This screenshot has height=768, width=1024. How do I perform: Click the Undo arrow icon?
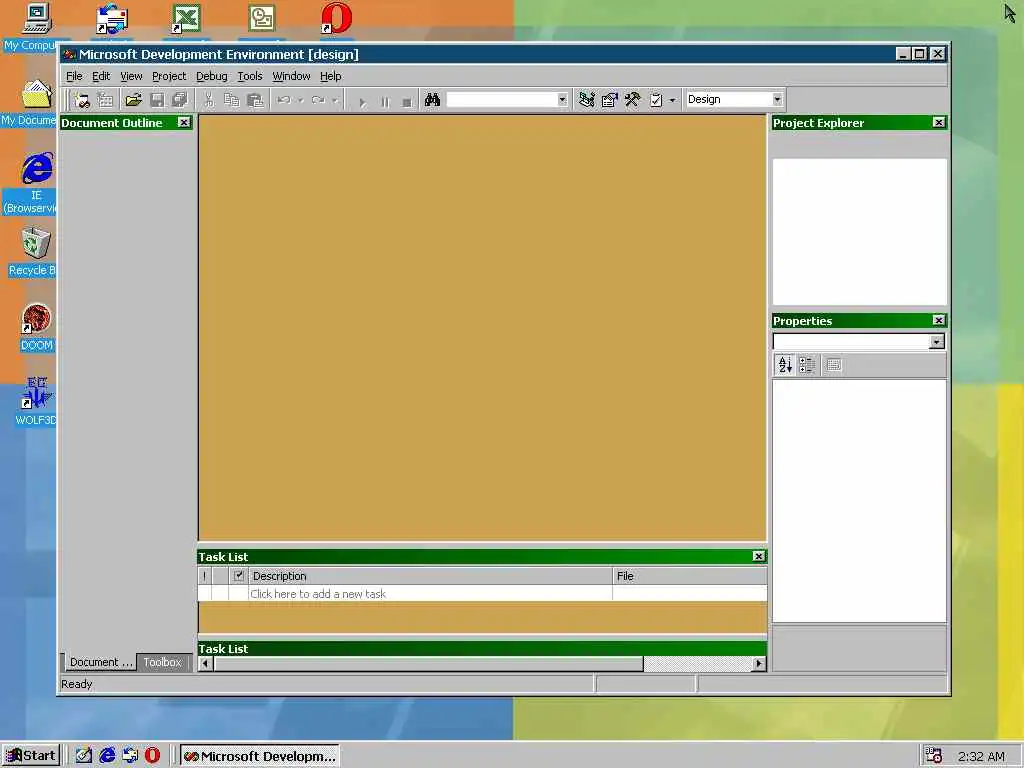284,100
